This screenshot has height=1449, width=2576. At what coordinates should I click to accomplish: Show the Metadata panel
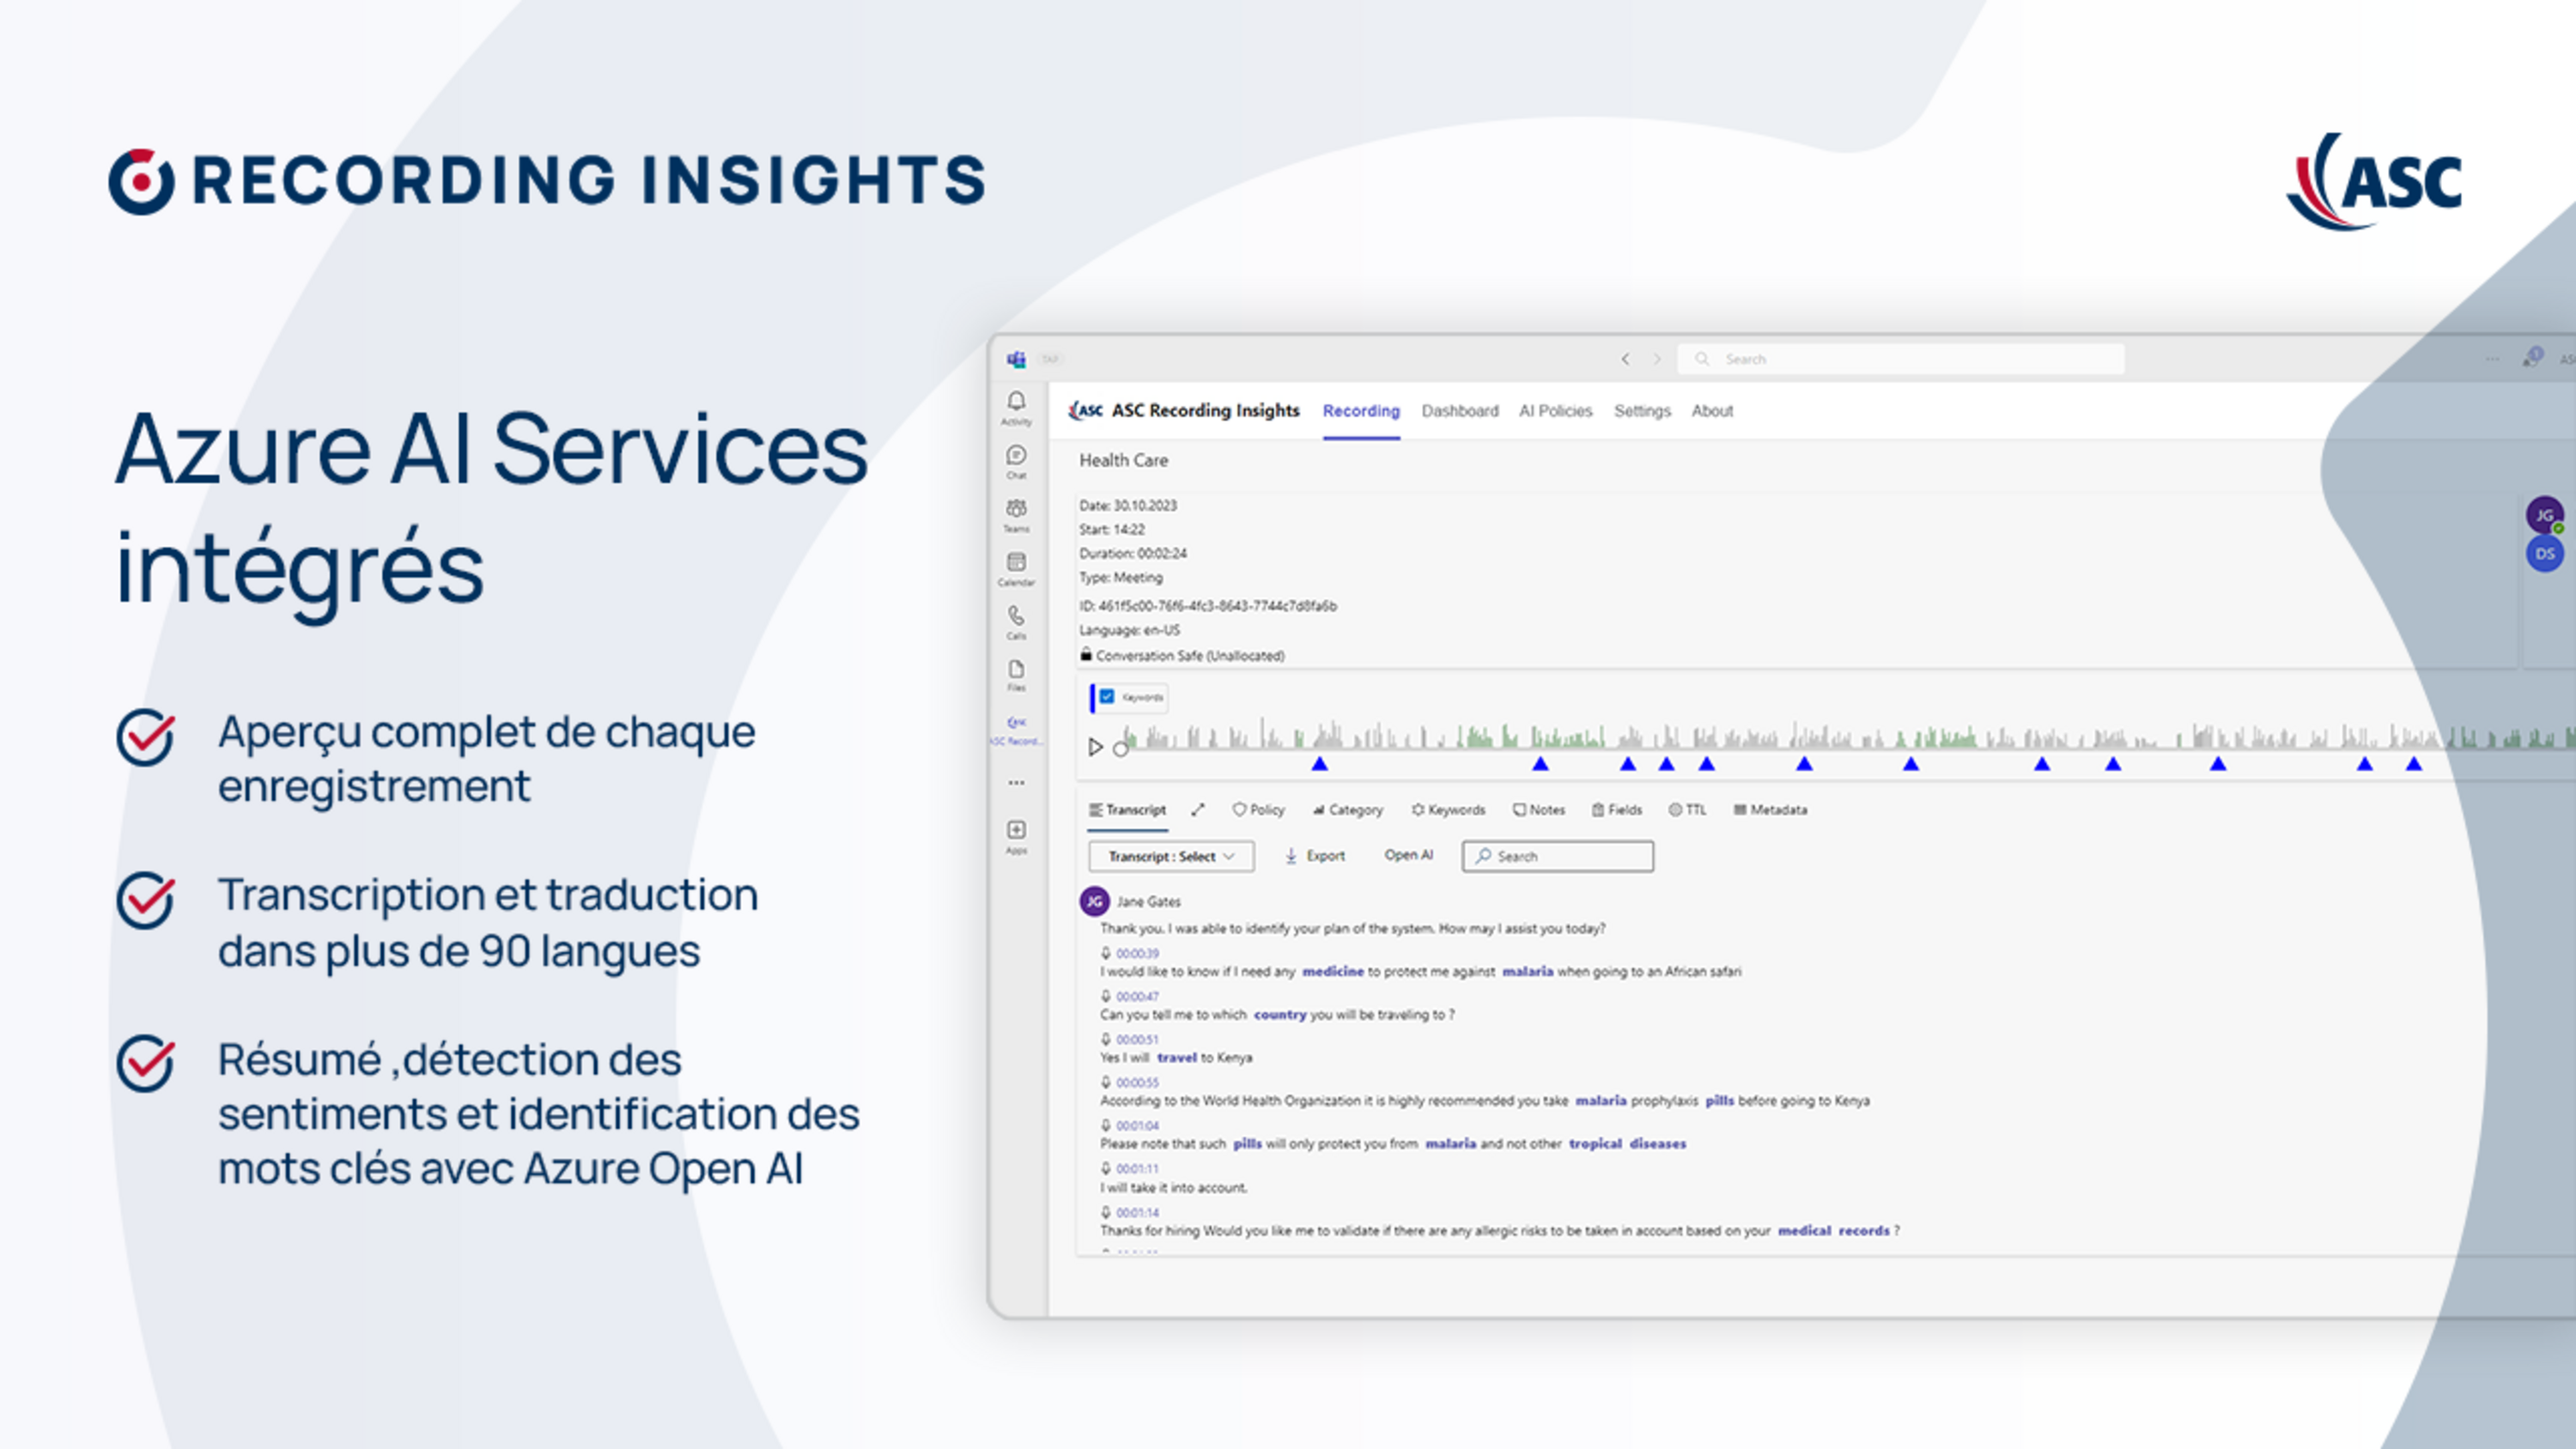(x=1741, y=810)
